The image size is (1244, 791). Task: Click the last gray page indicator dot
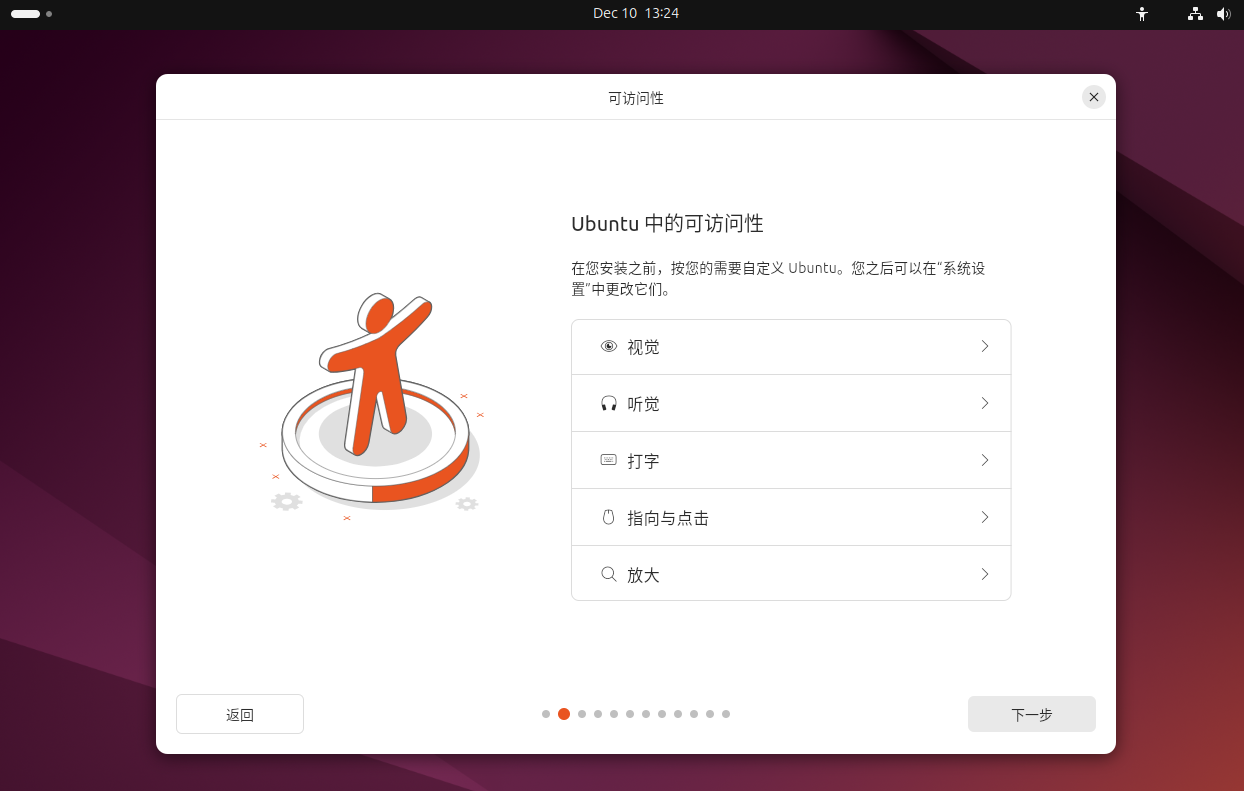tap(726, 714)
